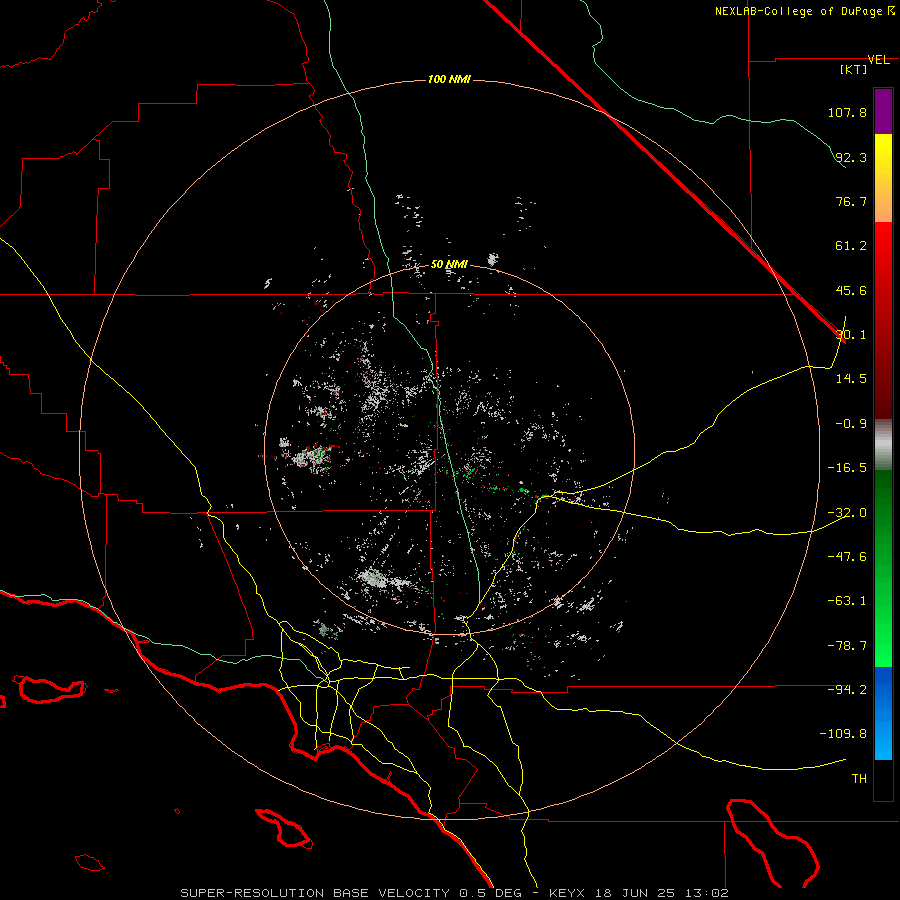This screenshot has width=900, height=900.
Task: Click the -32.0 velocity scale value
Action: tap(847, 513)
